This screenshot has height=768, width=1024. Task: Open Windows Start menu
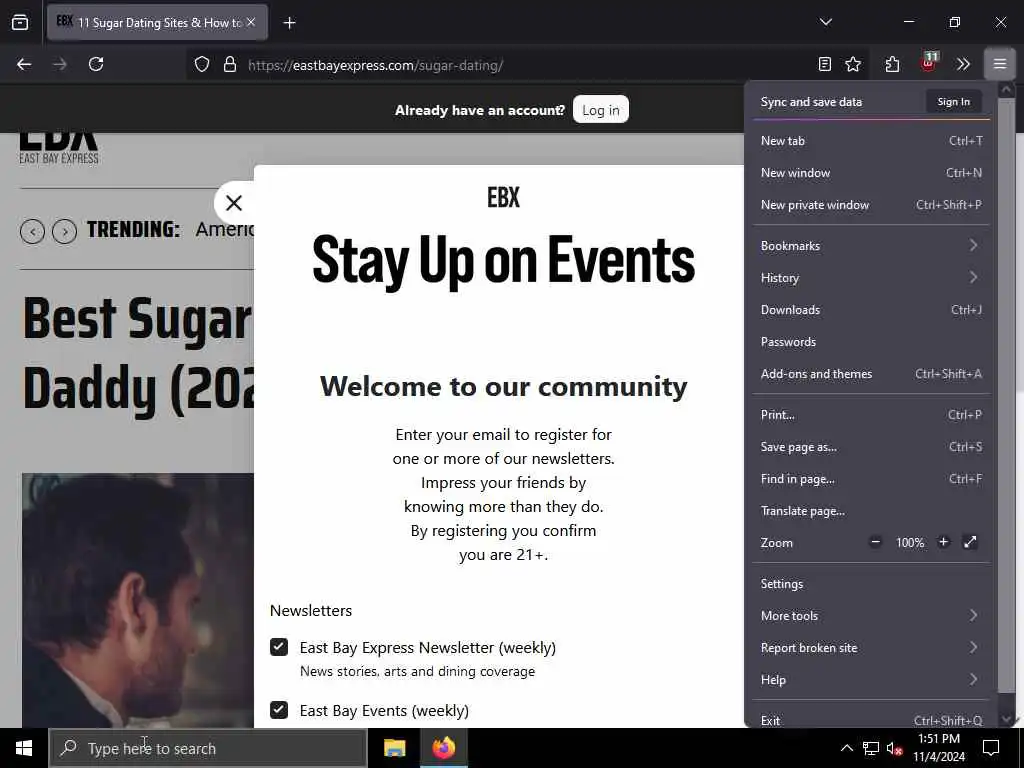[24, 748]
